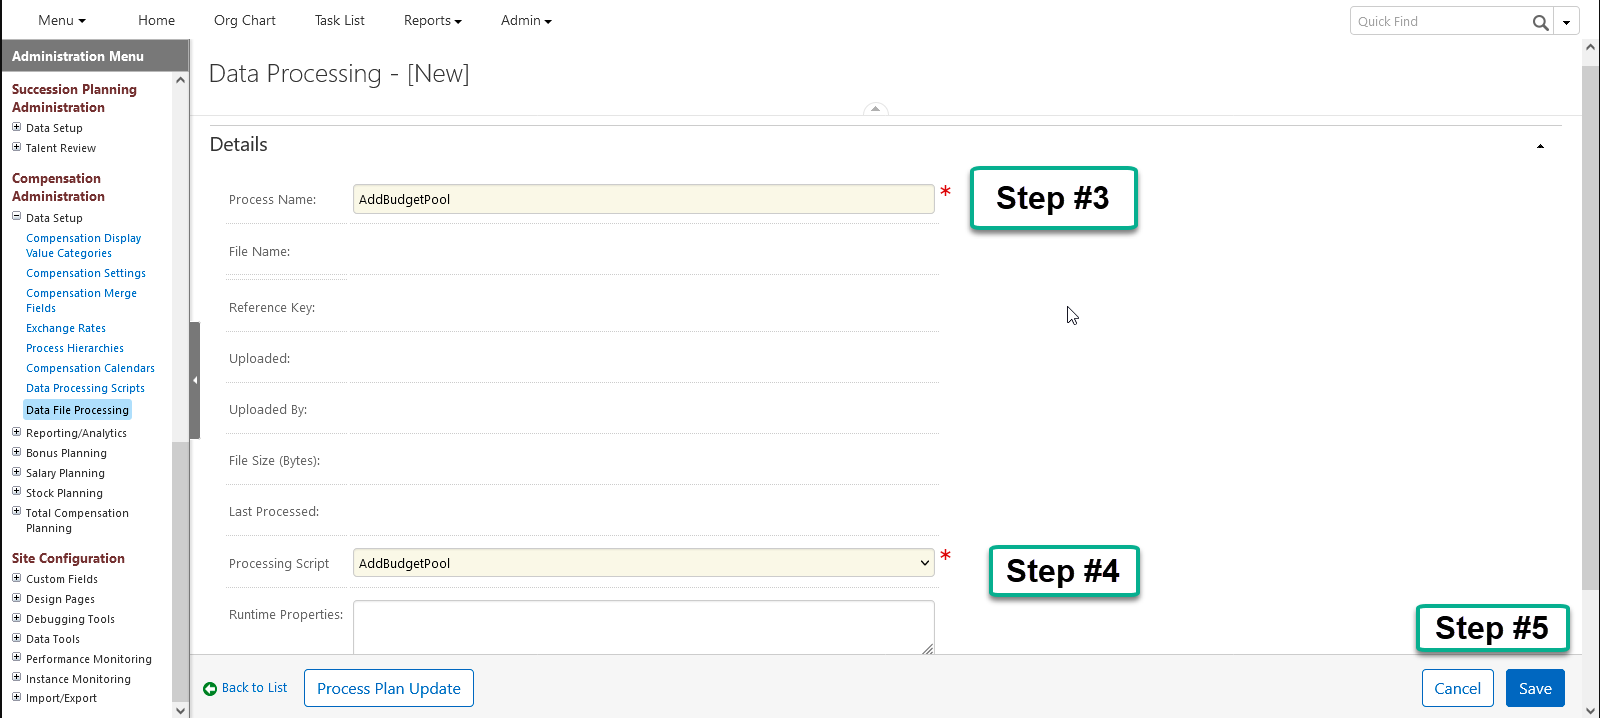Open the Processing Script dropdown

coord(644,563)
